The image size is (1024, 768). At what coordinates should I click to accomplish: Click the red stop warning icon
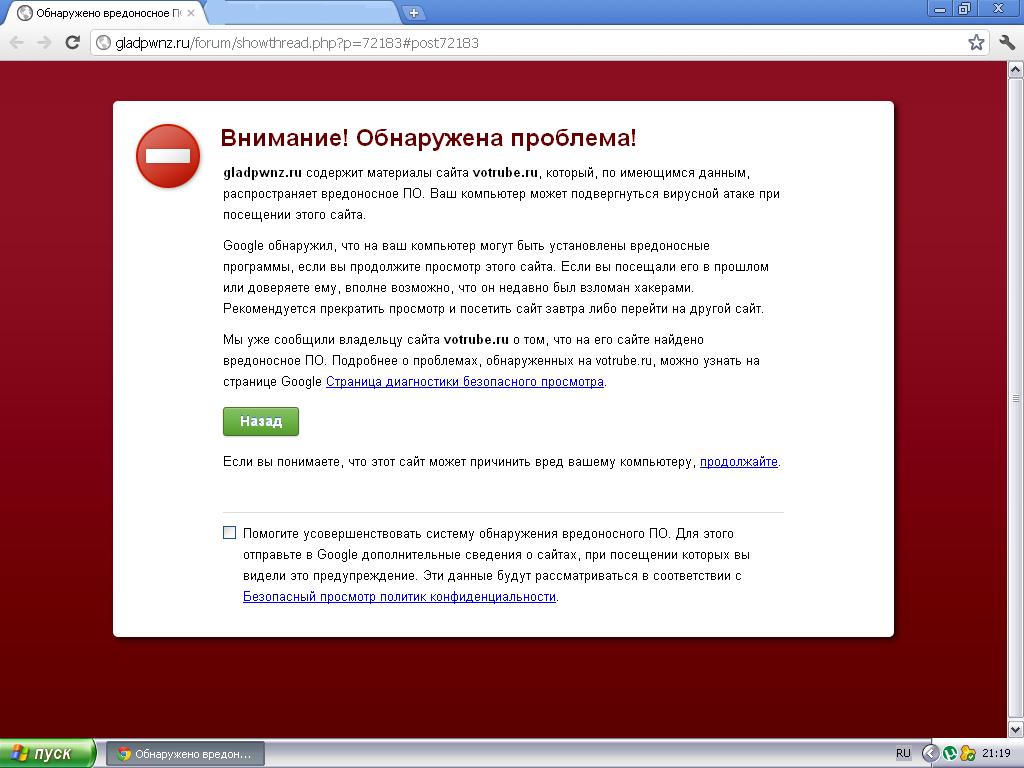click(168, 156)
